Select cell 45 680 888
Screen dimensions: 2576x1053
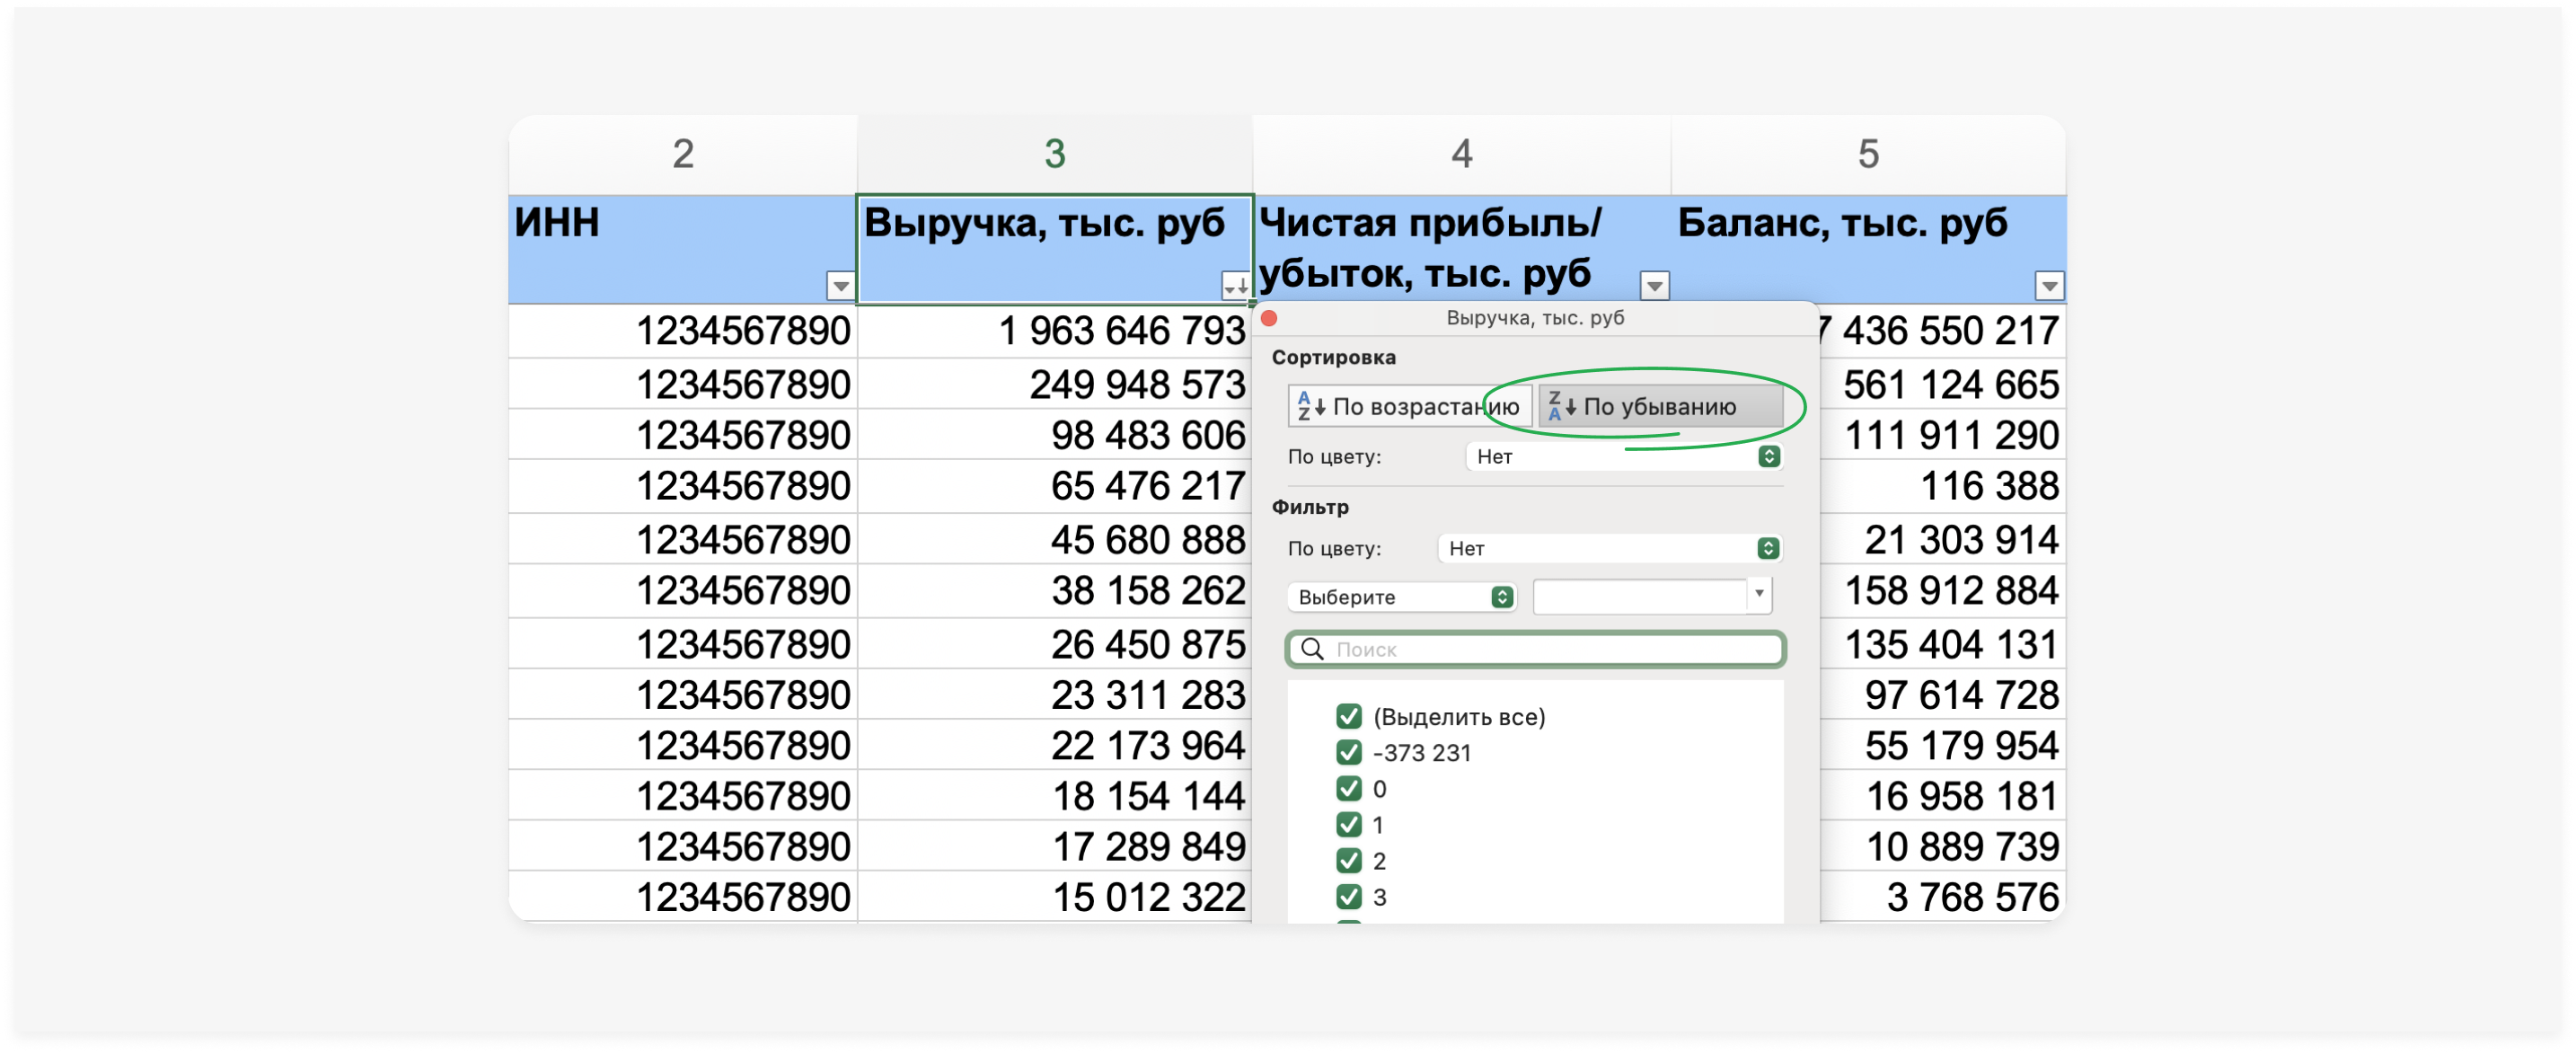[1055, 539]
